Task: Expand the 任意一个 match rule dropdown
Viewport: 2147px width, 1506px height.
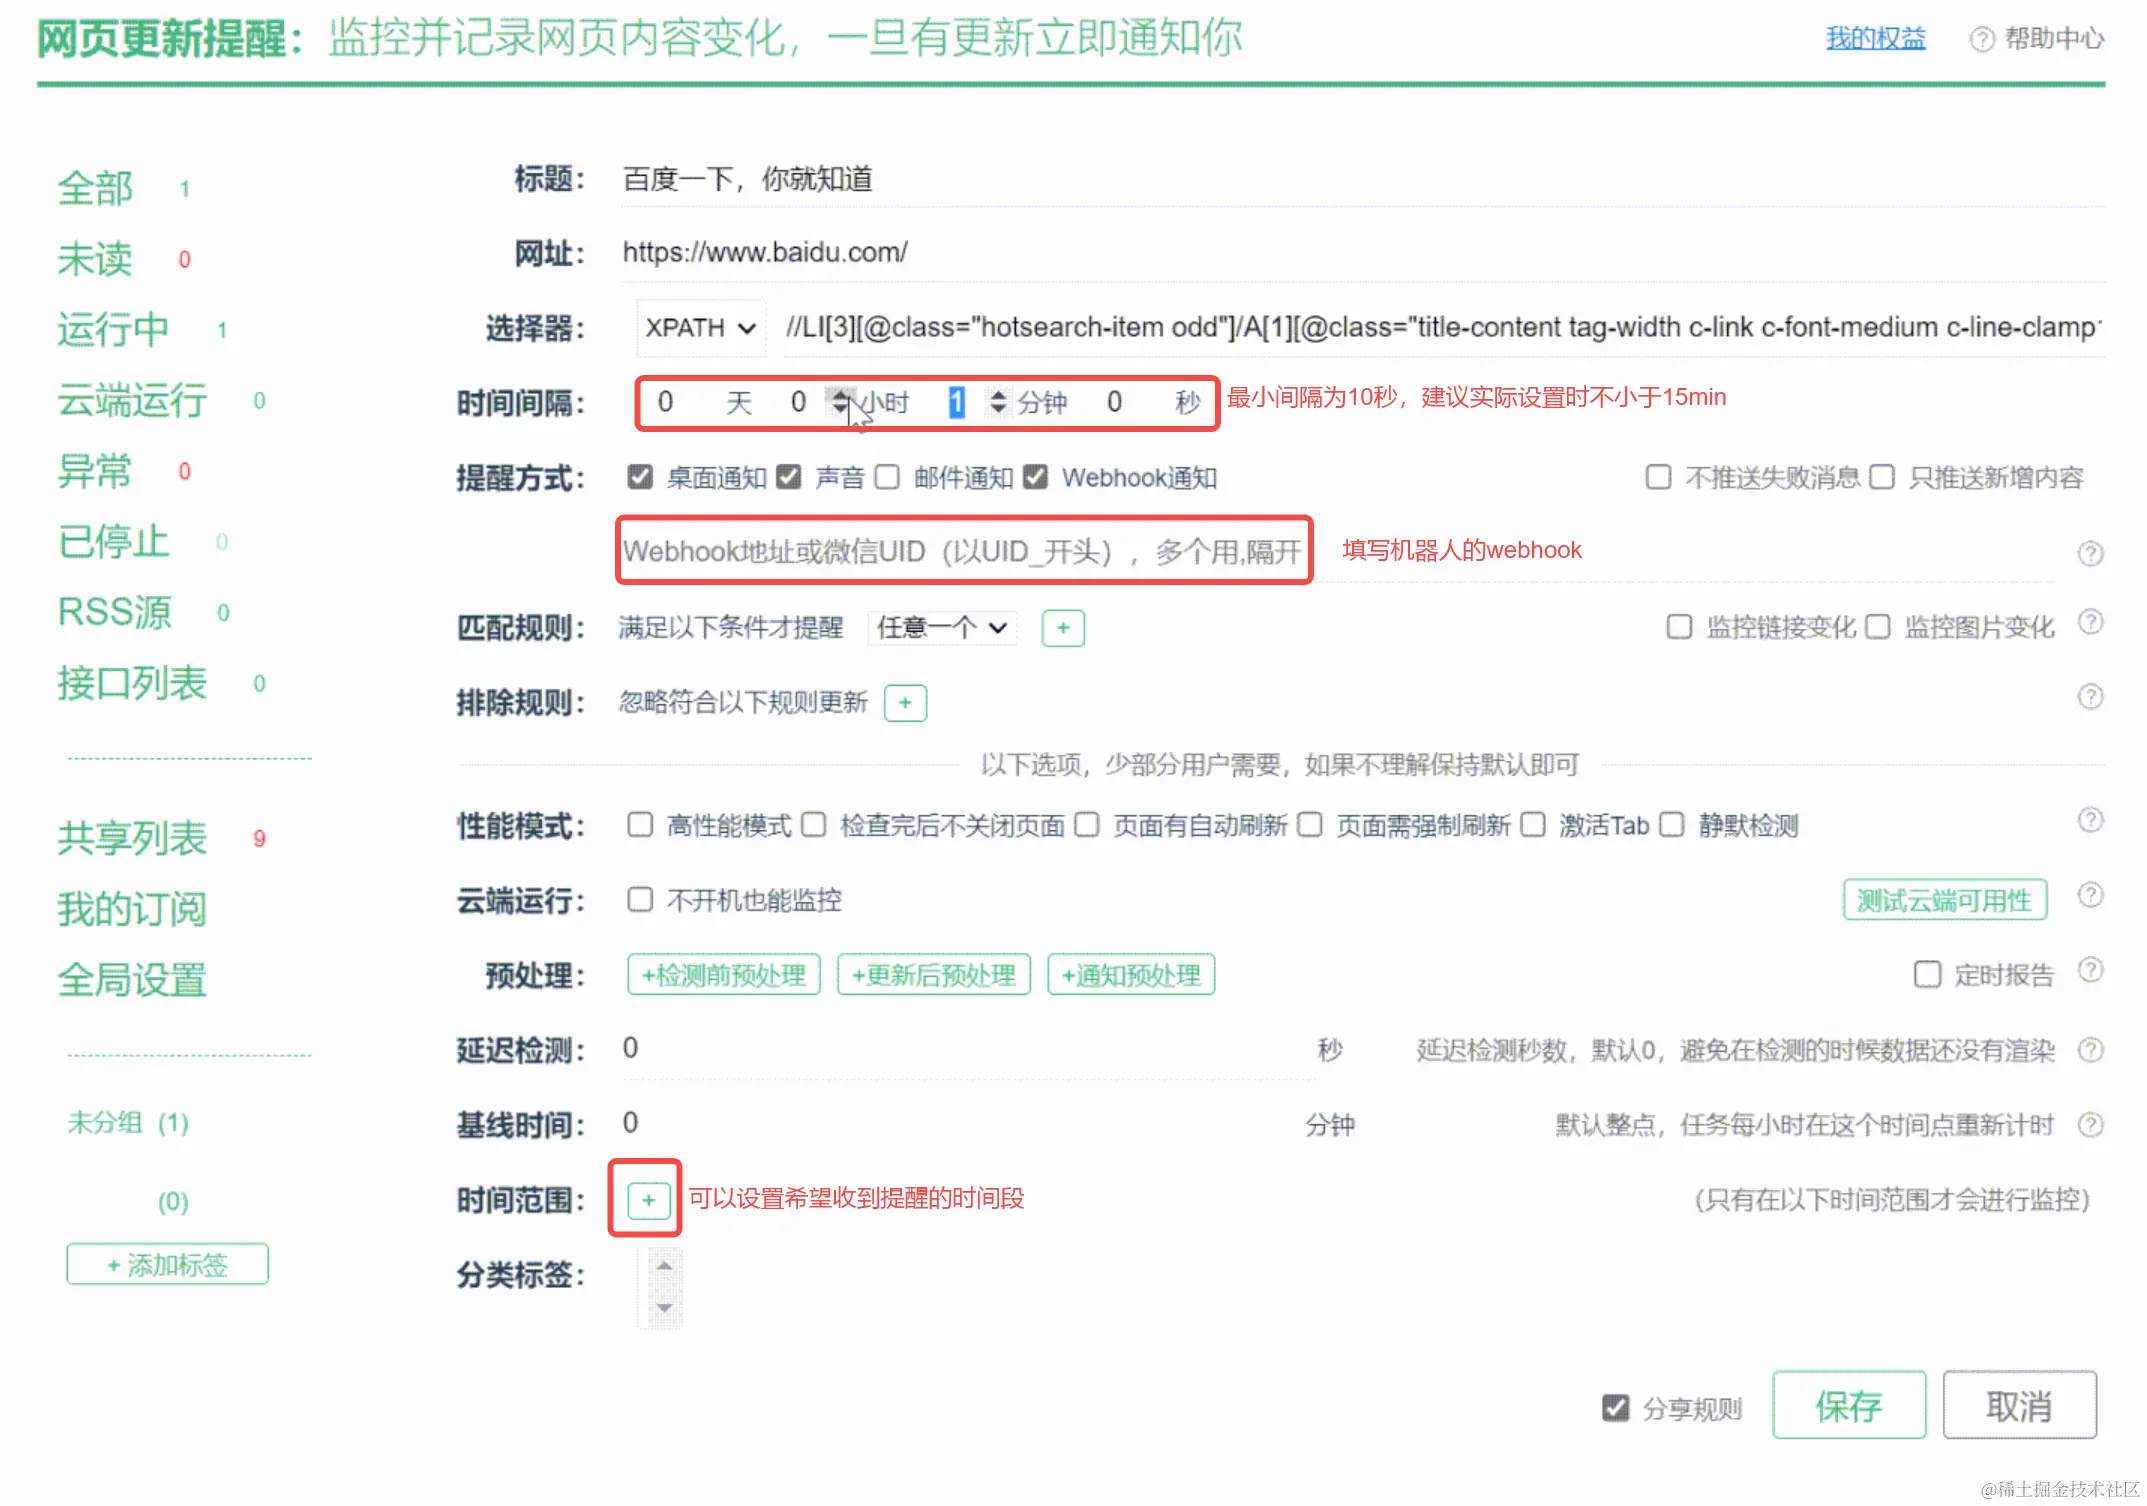Action: (941, 628)
